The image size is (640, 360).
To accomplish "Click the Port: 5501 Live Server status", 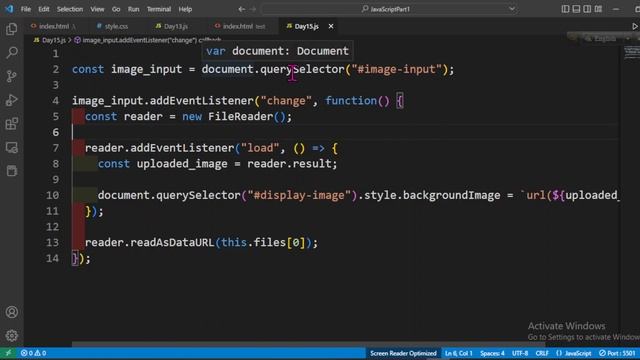I will (x=617, y=353).
